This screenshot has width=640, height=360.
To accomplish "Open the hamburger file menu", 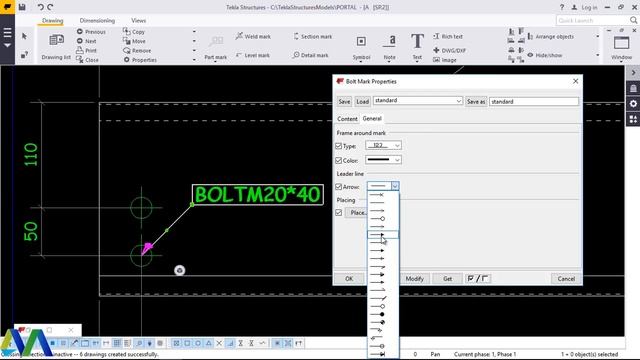I will (x=7, y=33).
